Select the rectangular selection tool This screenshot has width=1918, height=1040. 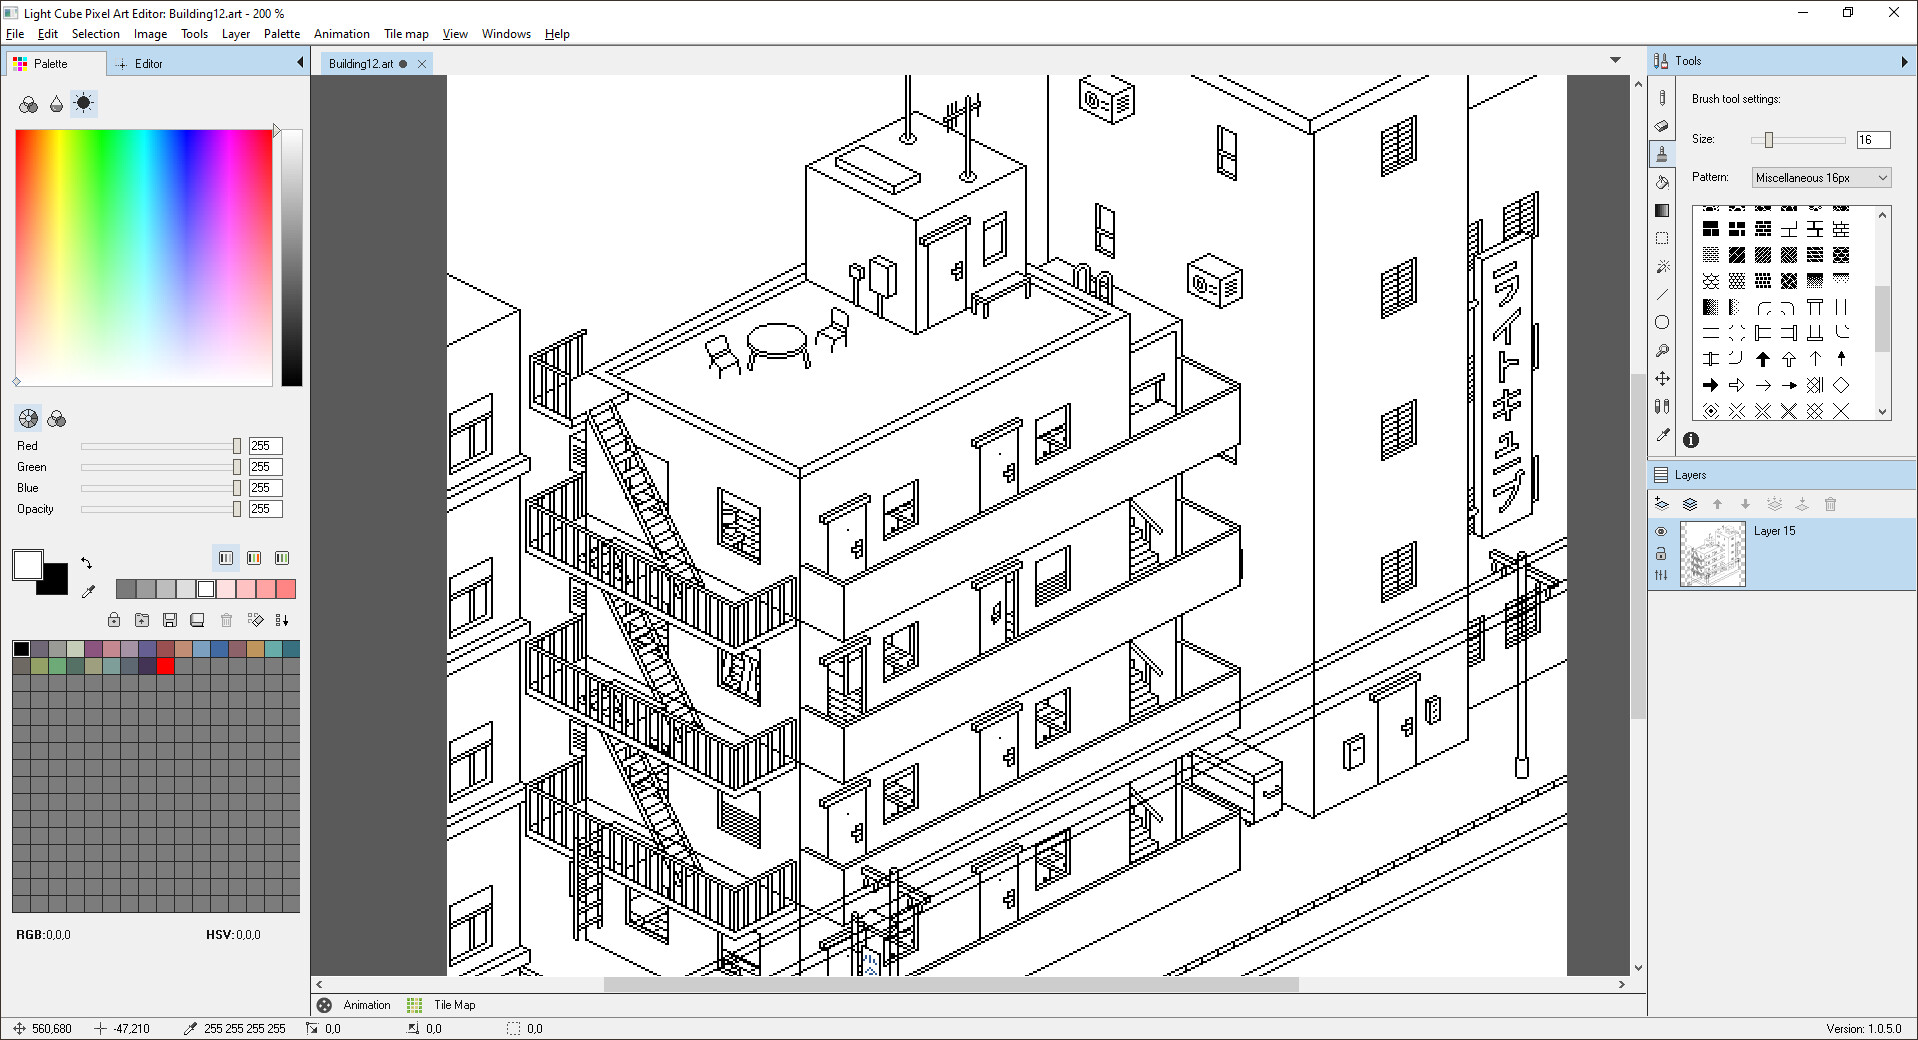1662,238
